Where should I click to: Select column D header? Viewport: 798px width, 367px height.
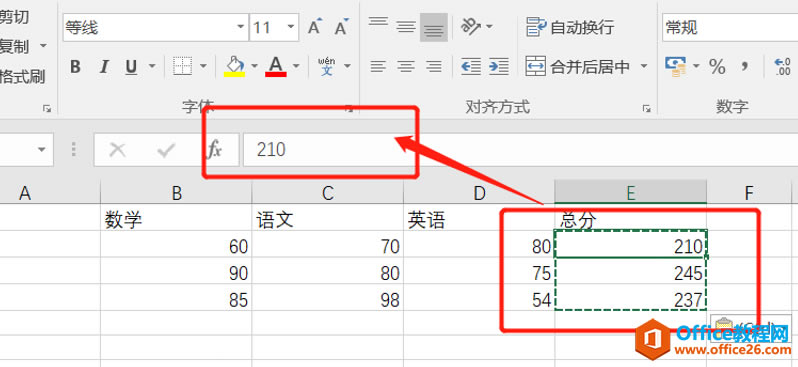tap(479, 192)
